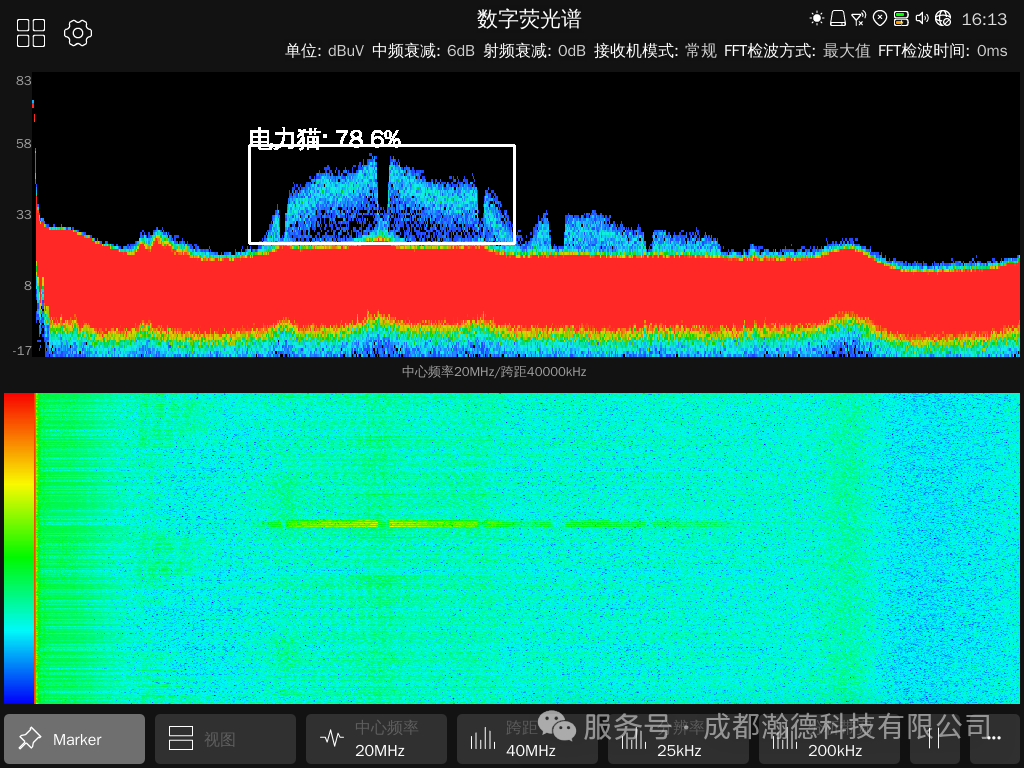Toggle the location pin icon
Viewport: 1024px width, 768px height.
[x=880, y=17]
